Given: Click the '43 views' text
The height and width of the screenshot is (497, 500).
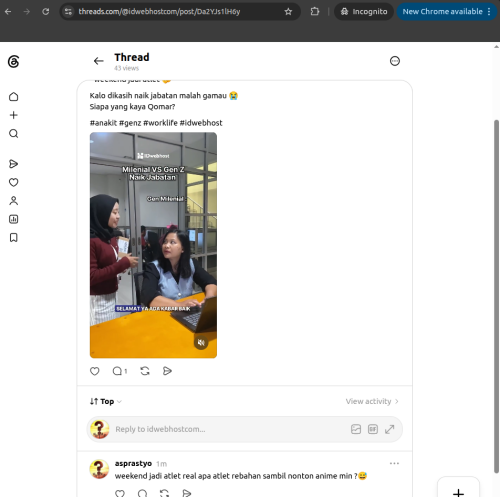Looking at the screenshot, I should pos(126,68).
